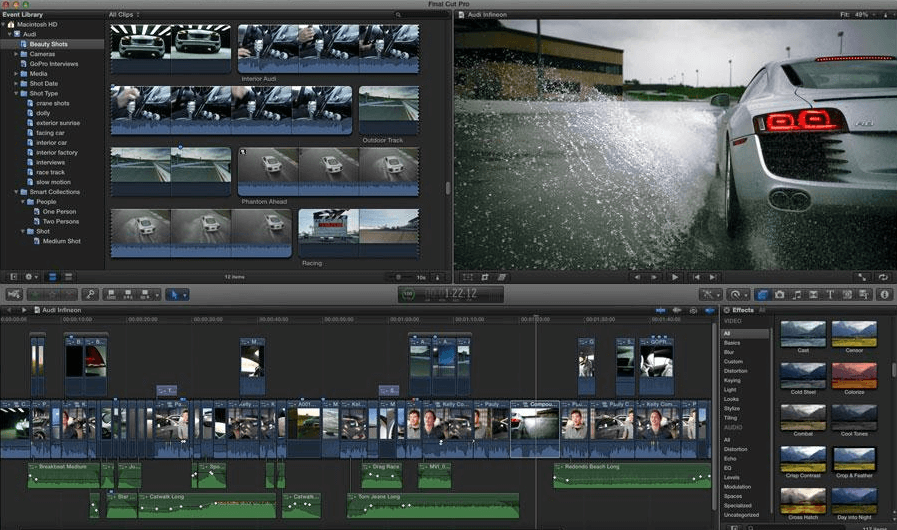This screenshot has width=897, height=530.
Task: Click the insert clip edit button
Action: [x=128, y=294]
